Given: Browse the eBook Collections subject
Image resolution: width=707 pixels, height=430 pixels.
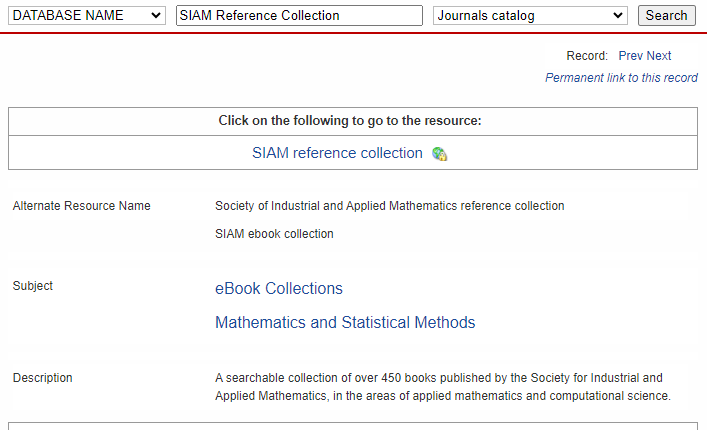Looking at the screenshot, I should point(279,288).
